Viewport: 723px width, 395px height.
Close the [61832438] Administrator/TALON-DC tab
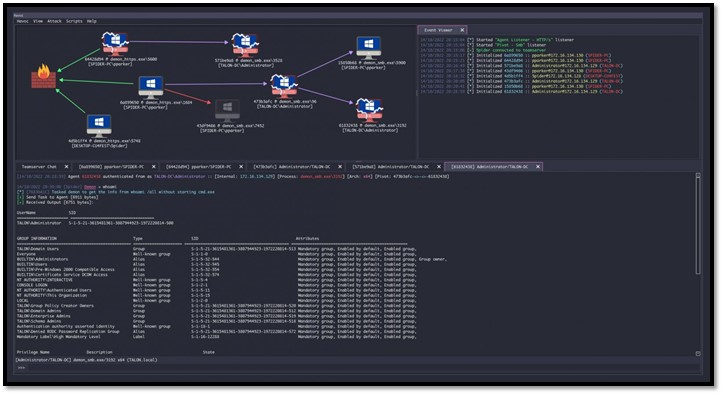538,167
